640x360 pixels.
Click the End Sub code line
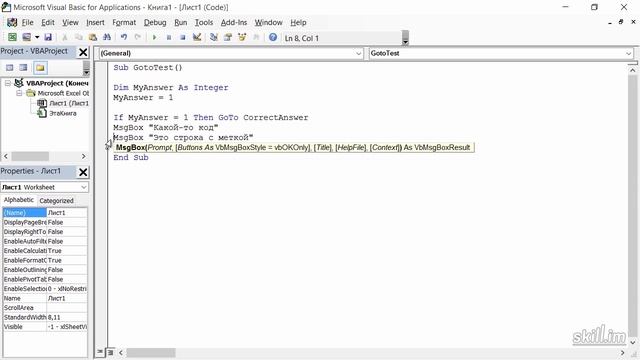tap(131, 158)
